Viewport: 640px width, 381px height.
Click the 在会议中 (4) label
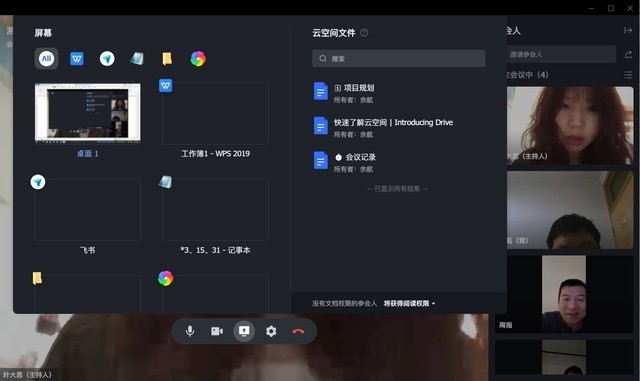tap(527, 75)
